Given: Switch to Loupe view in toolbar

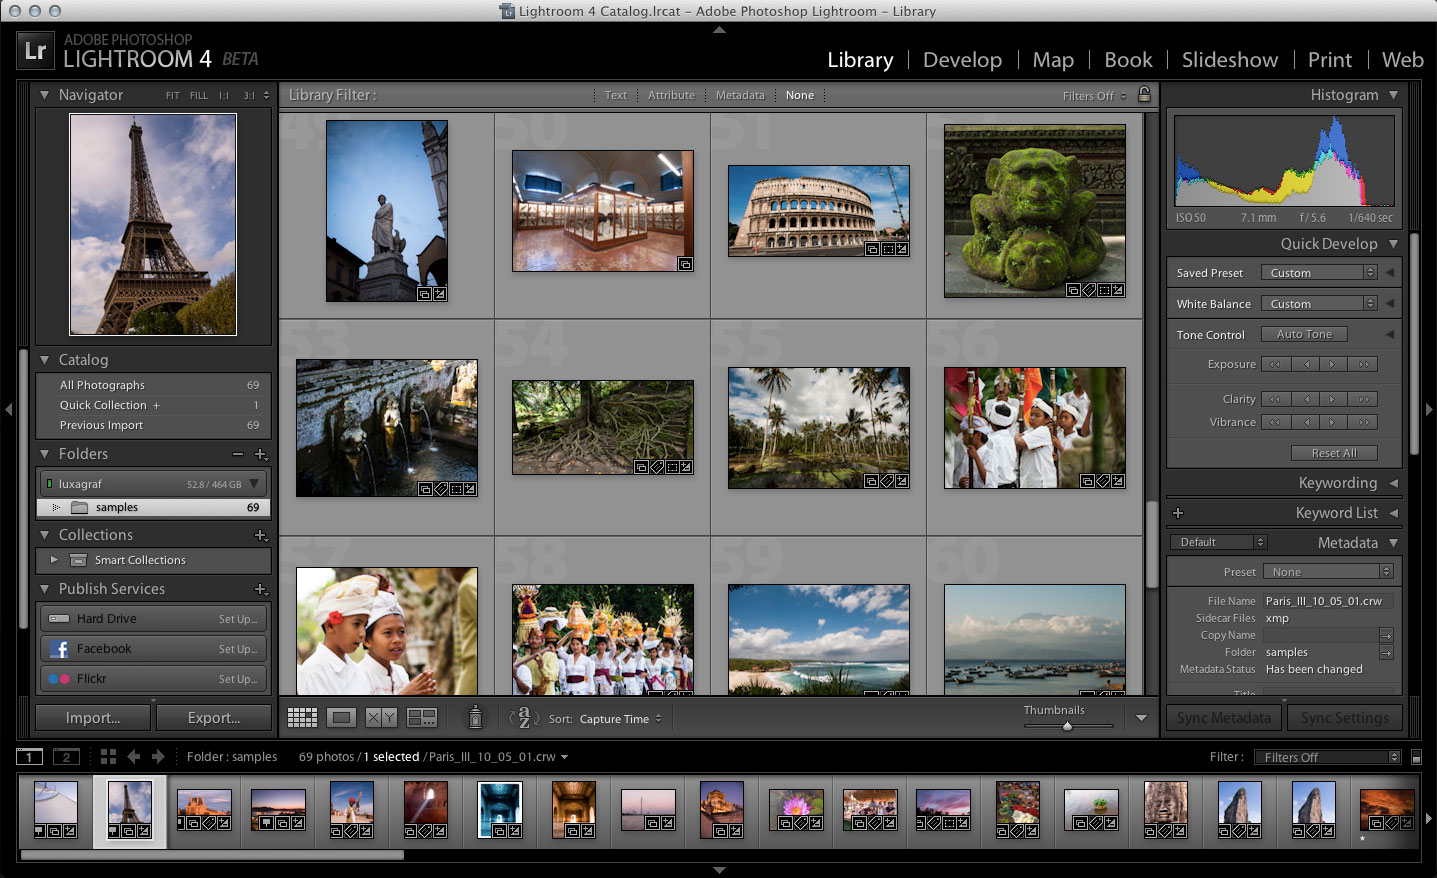Looking at the screenshot, I should click(x=341, y=718).
